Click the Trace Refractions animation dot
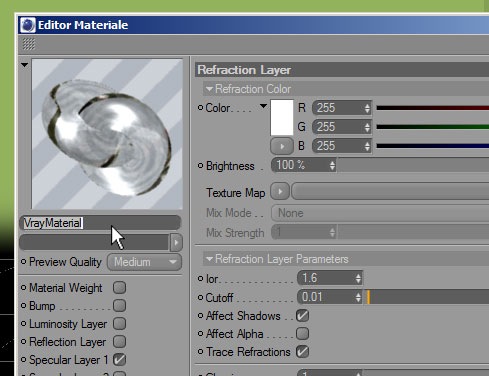489x376 pixels. pyautogui.click(x=200, y=351)
